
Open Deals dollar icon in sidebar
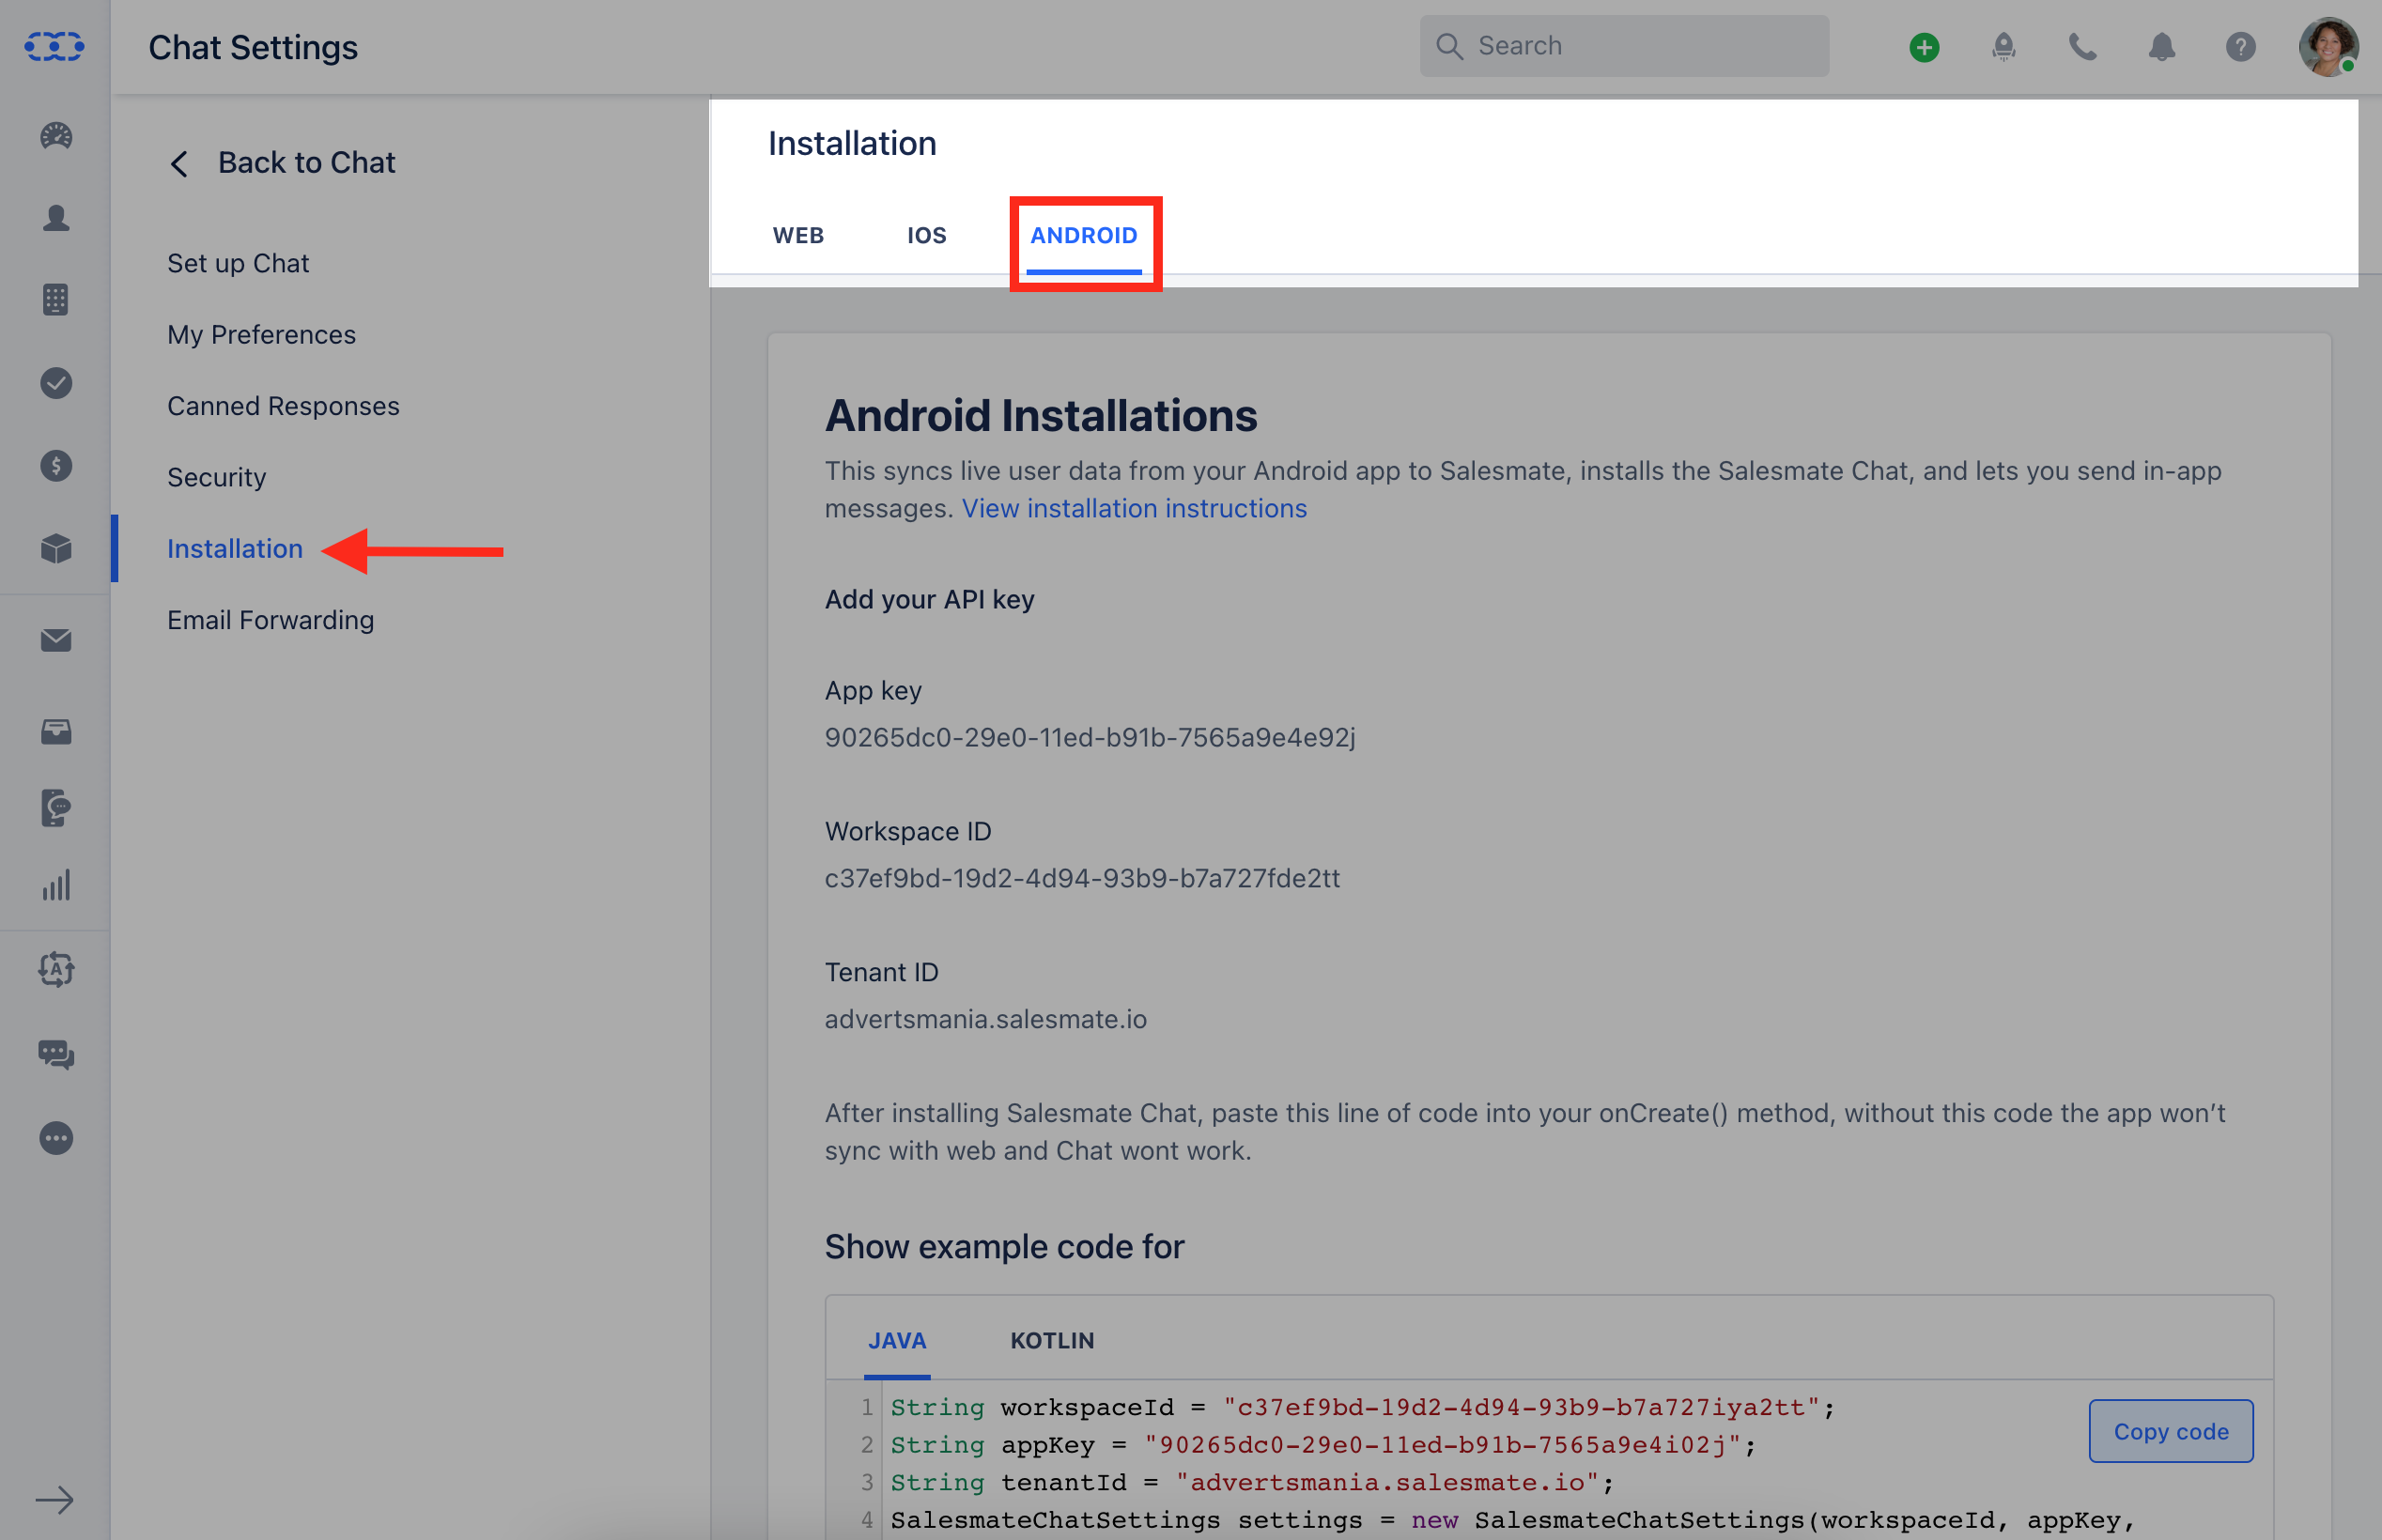[x=56, y=466]
